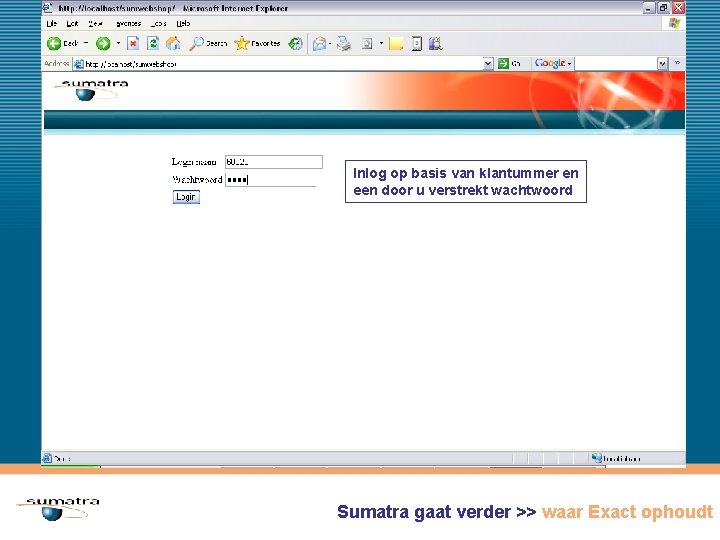Click the Sumatra logo in page header
720x540 pixels.
coord(91,90)
